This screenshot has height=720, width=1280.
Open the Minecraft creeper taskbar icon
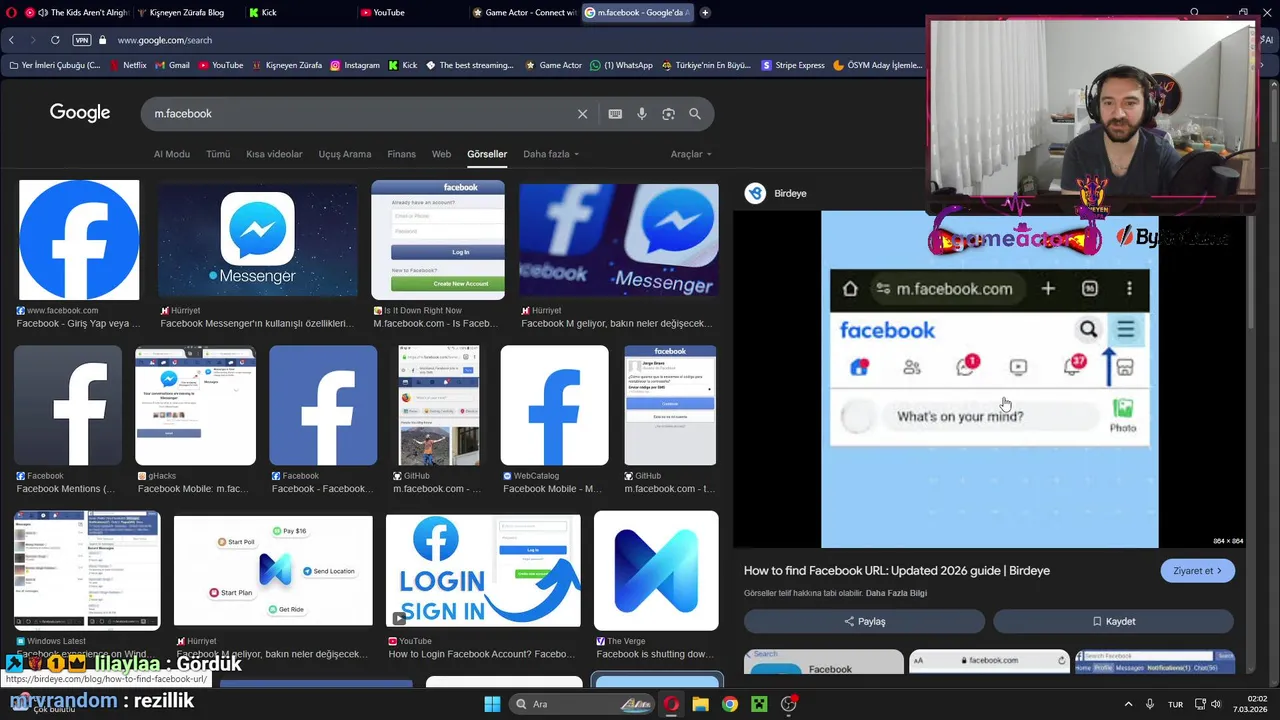coord(759,704)
